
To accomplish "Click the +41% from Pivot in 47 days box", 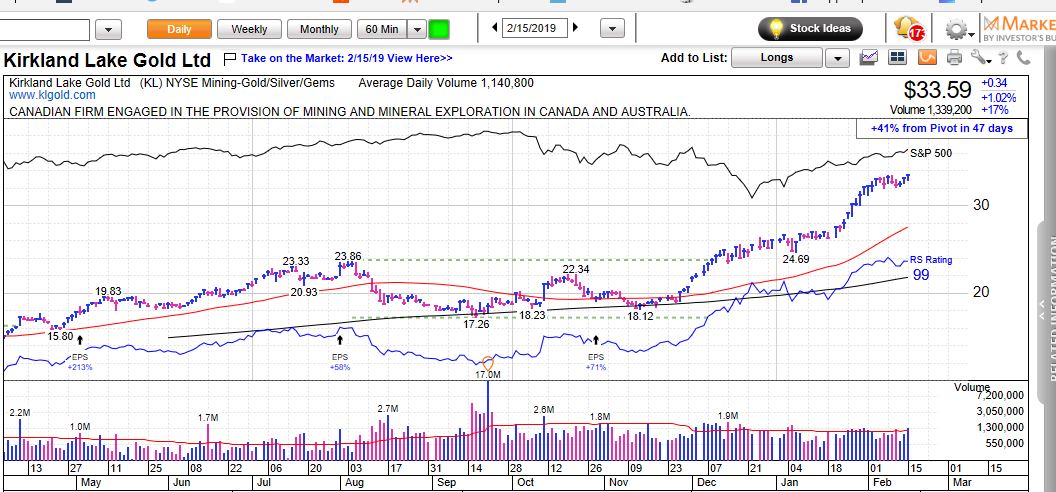I will pos(942,128).
